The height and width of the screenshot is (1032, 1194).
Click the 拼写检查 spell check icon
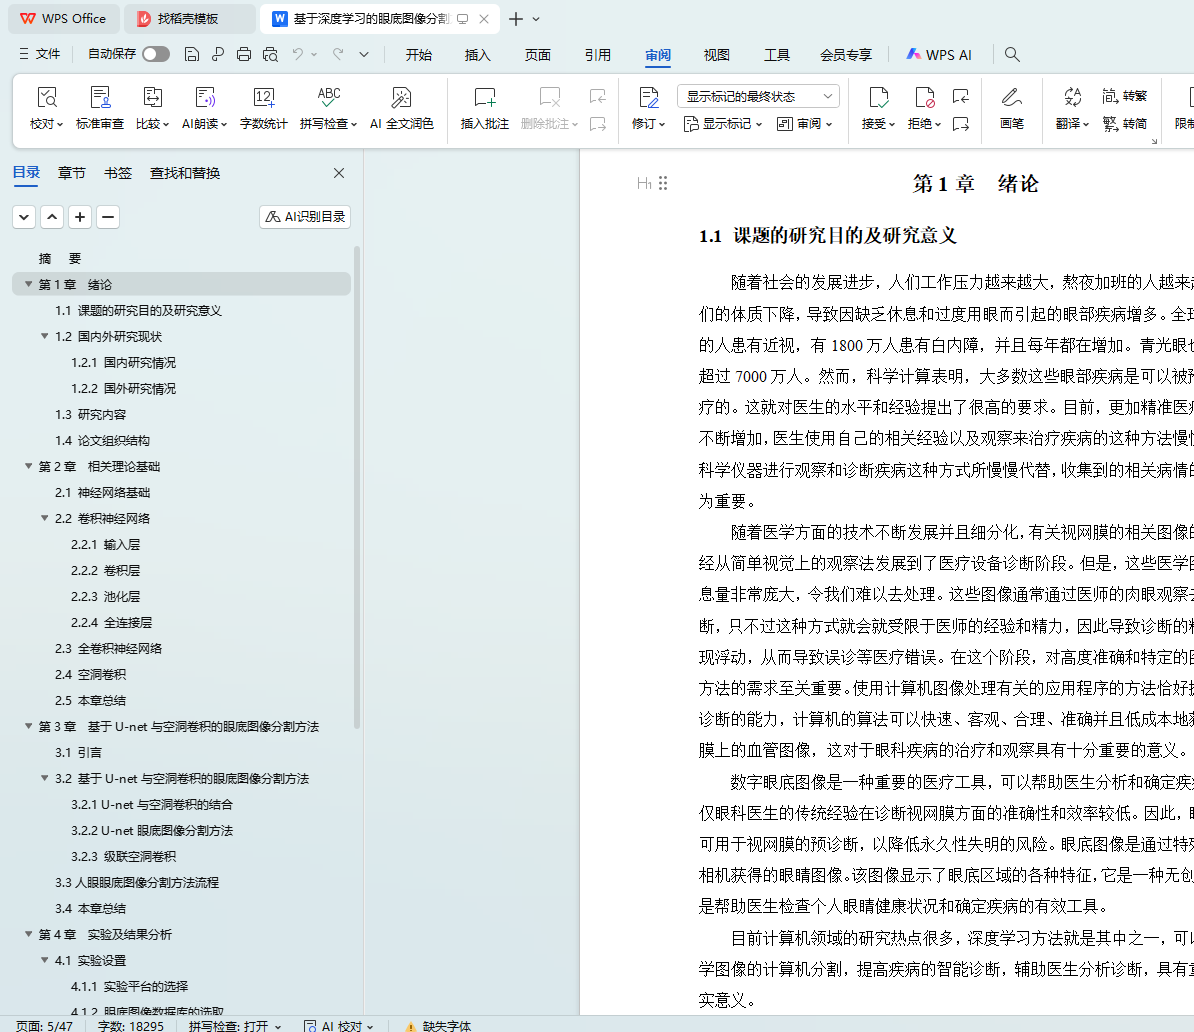click(x=328, y=98)
